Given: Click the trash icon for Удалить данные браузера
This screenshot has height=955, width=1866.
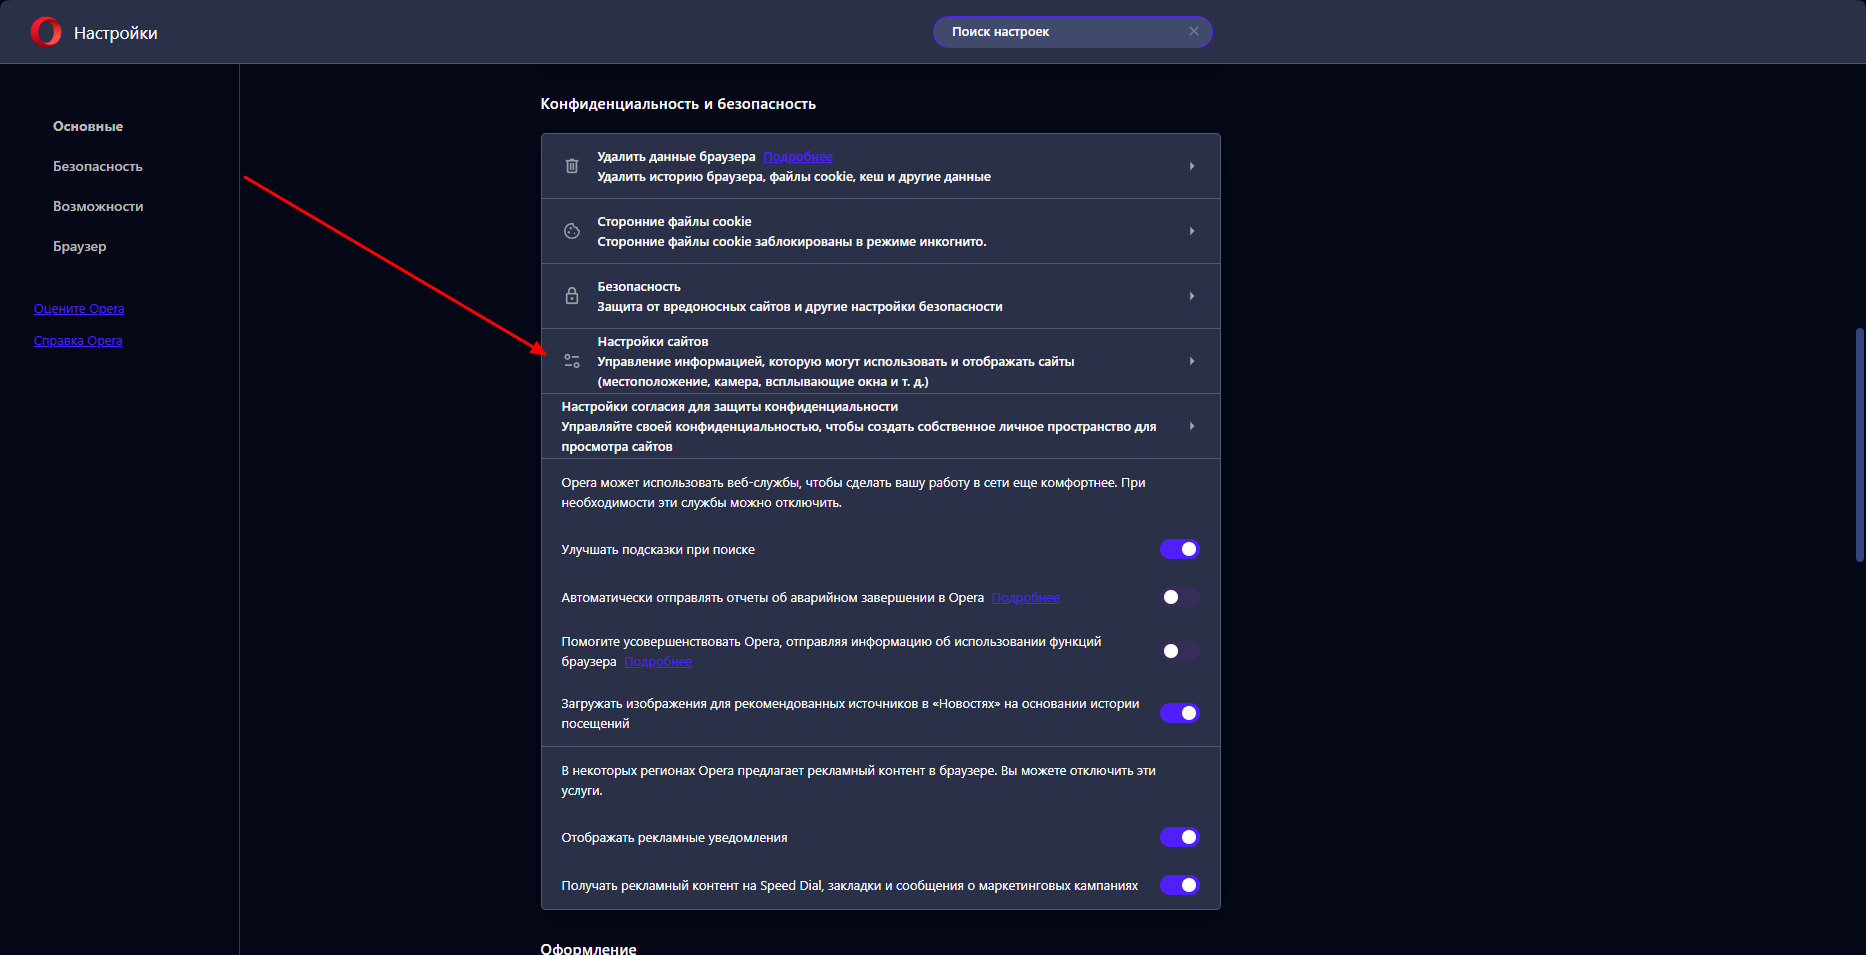Looking at the screenshot, I should (x=572, y=166).
